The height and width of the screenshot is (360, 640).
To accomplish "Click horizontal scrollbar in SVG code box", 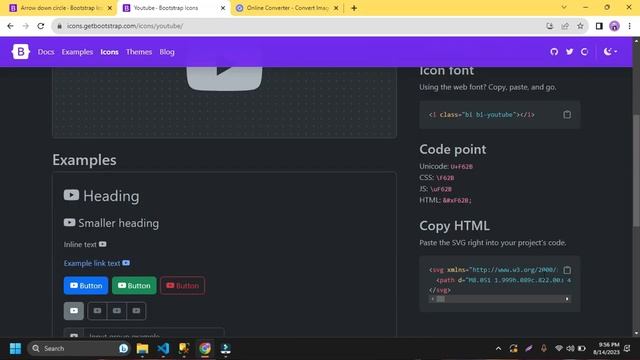I will coord(500,299).
